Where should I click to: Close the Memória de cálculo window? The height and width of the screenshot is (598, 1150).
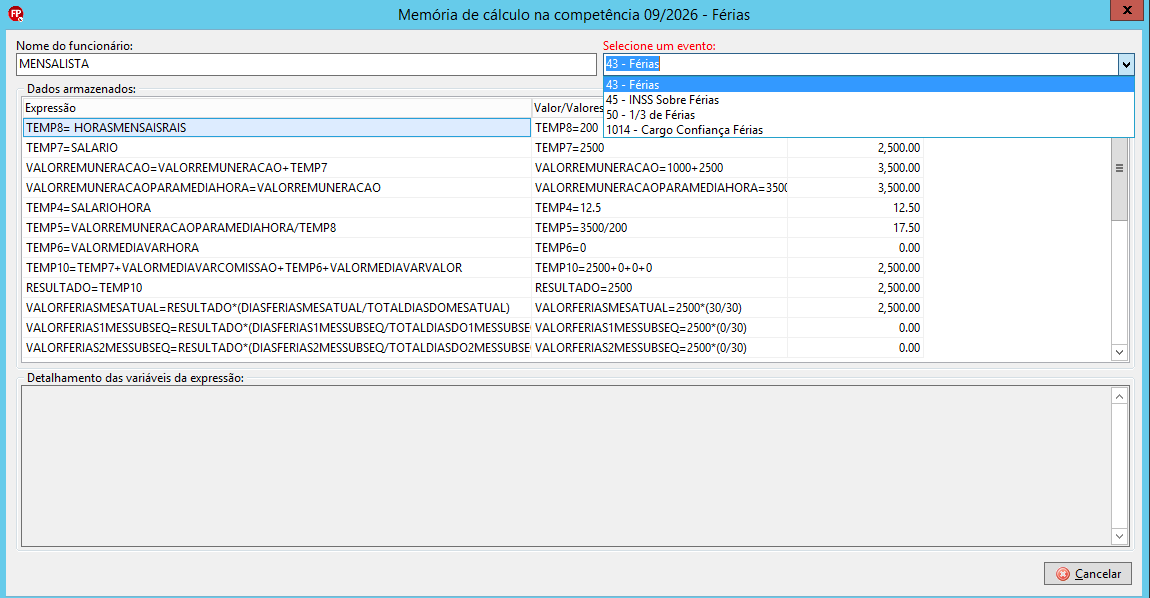point(1126,10)
